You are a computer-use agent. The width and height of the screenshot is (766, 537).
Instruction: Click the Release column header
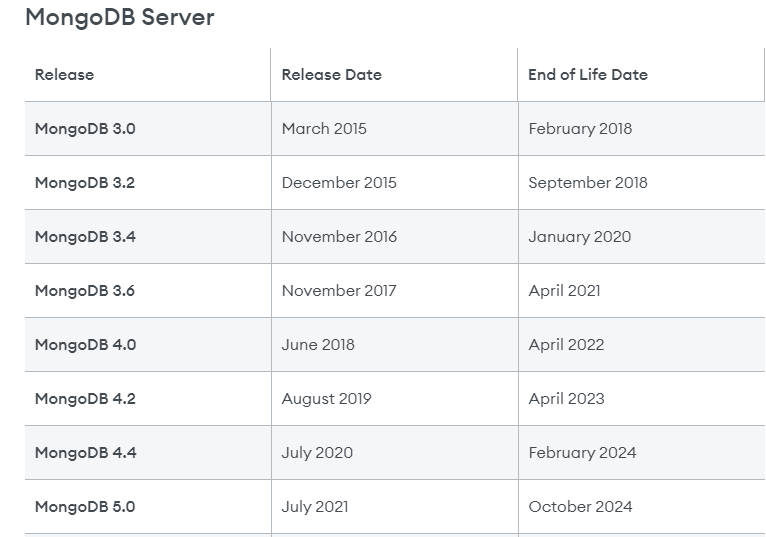pyautogui.click(x=64, y=74)
